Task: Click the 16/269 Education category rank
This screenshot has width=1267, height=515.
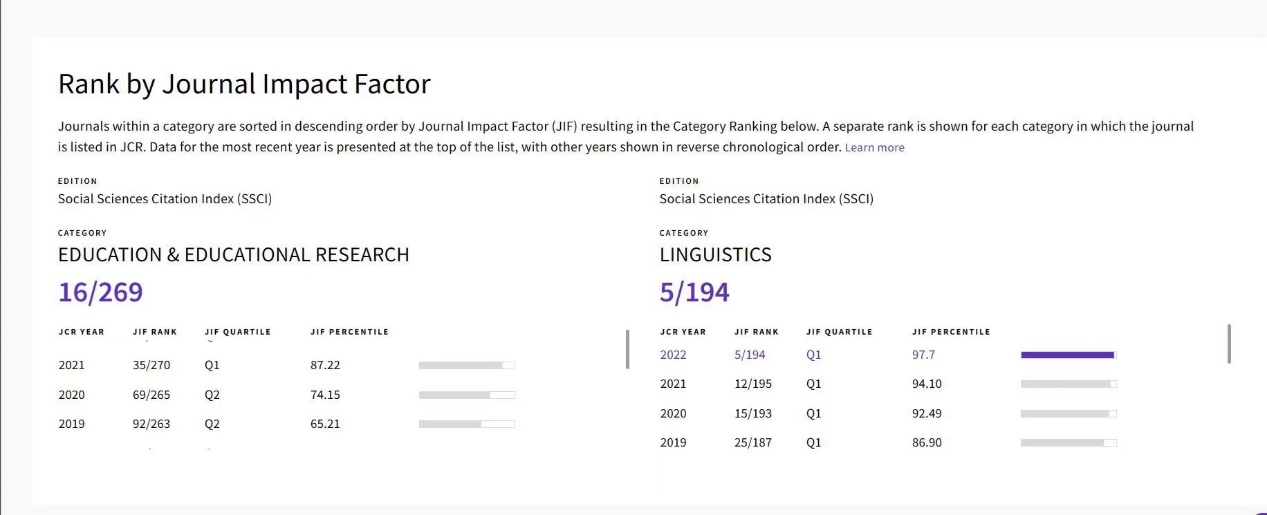Action: point(100,292)
